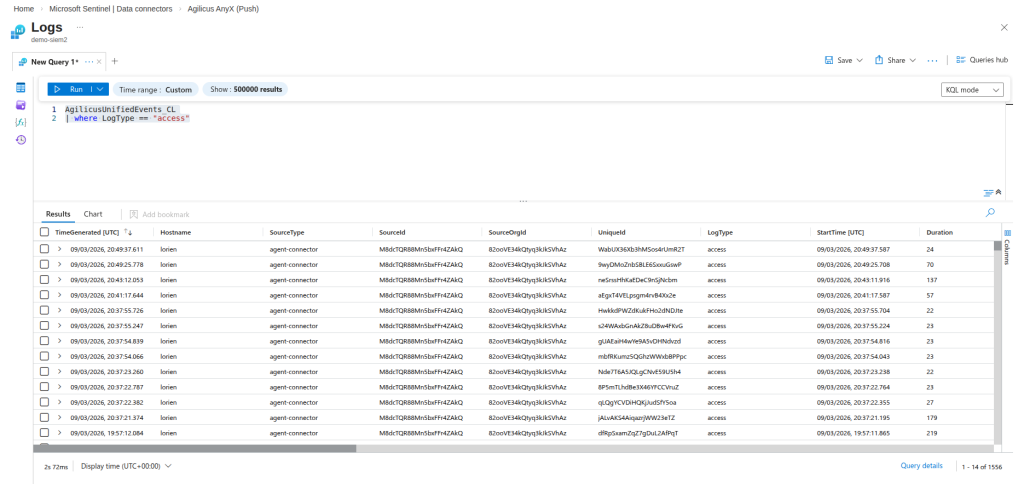This screenshot has height=484, width=1024.
Task: Change the Time range Custom setting
Action: [x=155, y=89]
